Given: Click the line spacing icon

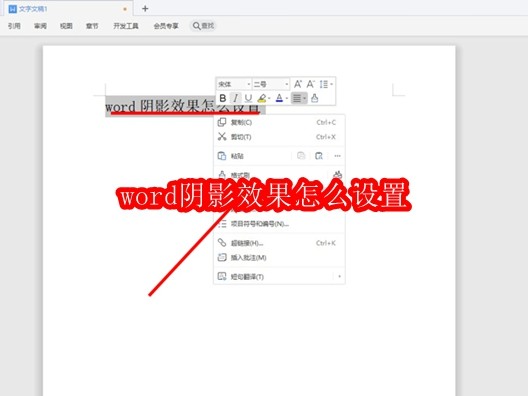Looking at the screenshot, I should (x=324, y=84).
